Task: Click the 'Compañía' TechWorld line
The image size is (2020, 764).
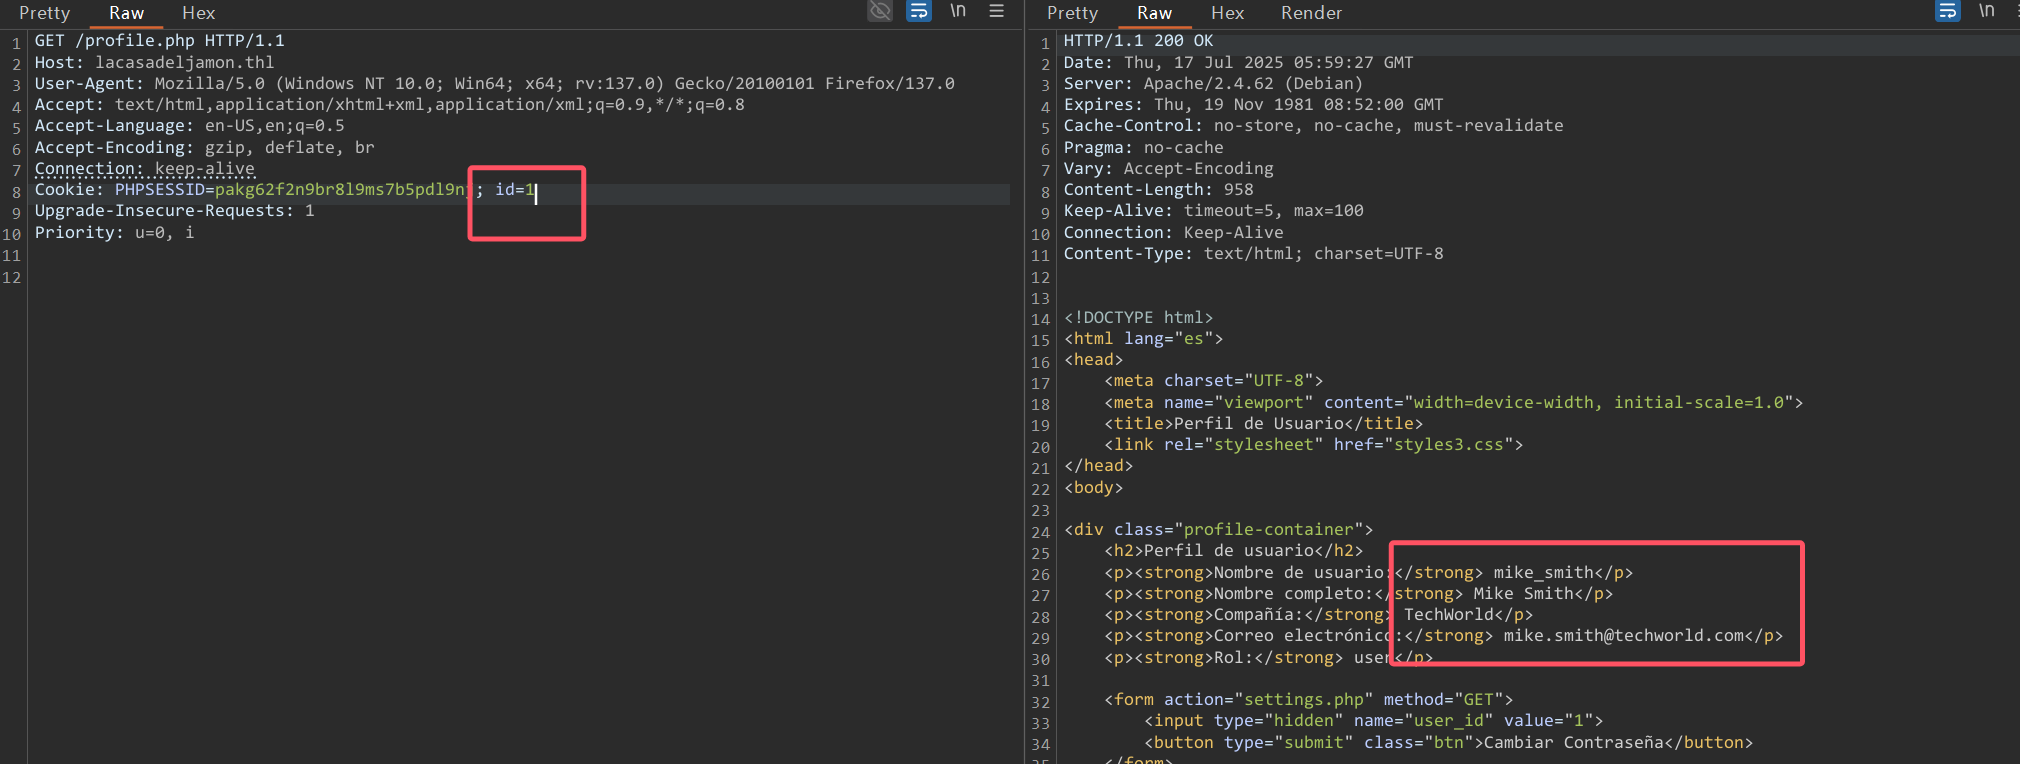Action: point(1319,615)
